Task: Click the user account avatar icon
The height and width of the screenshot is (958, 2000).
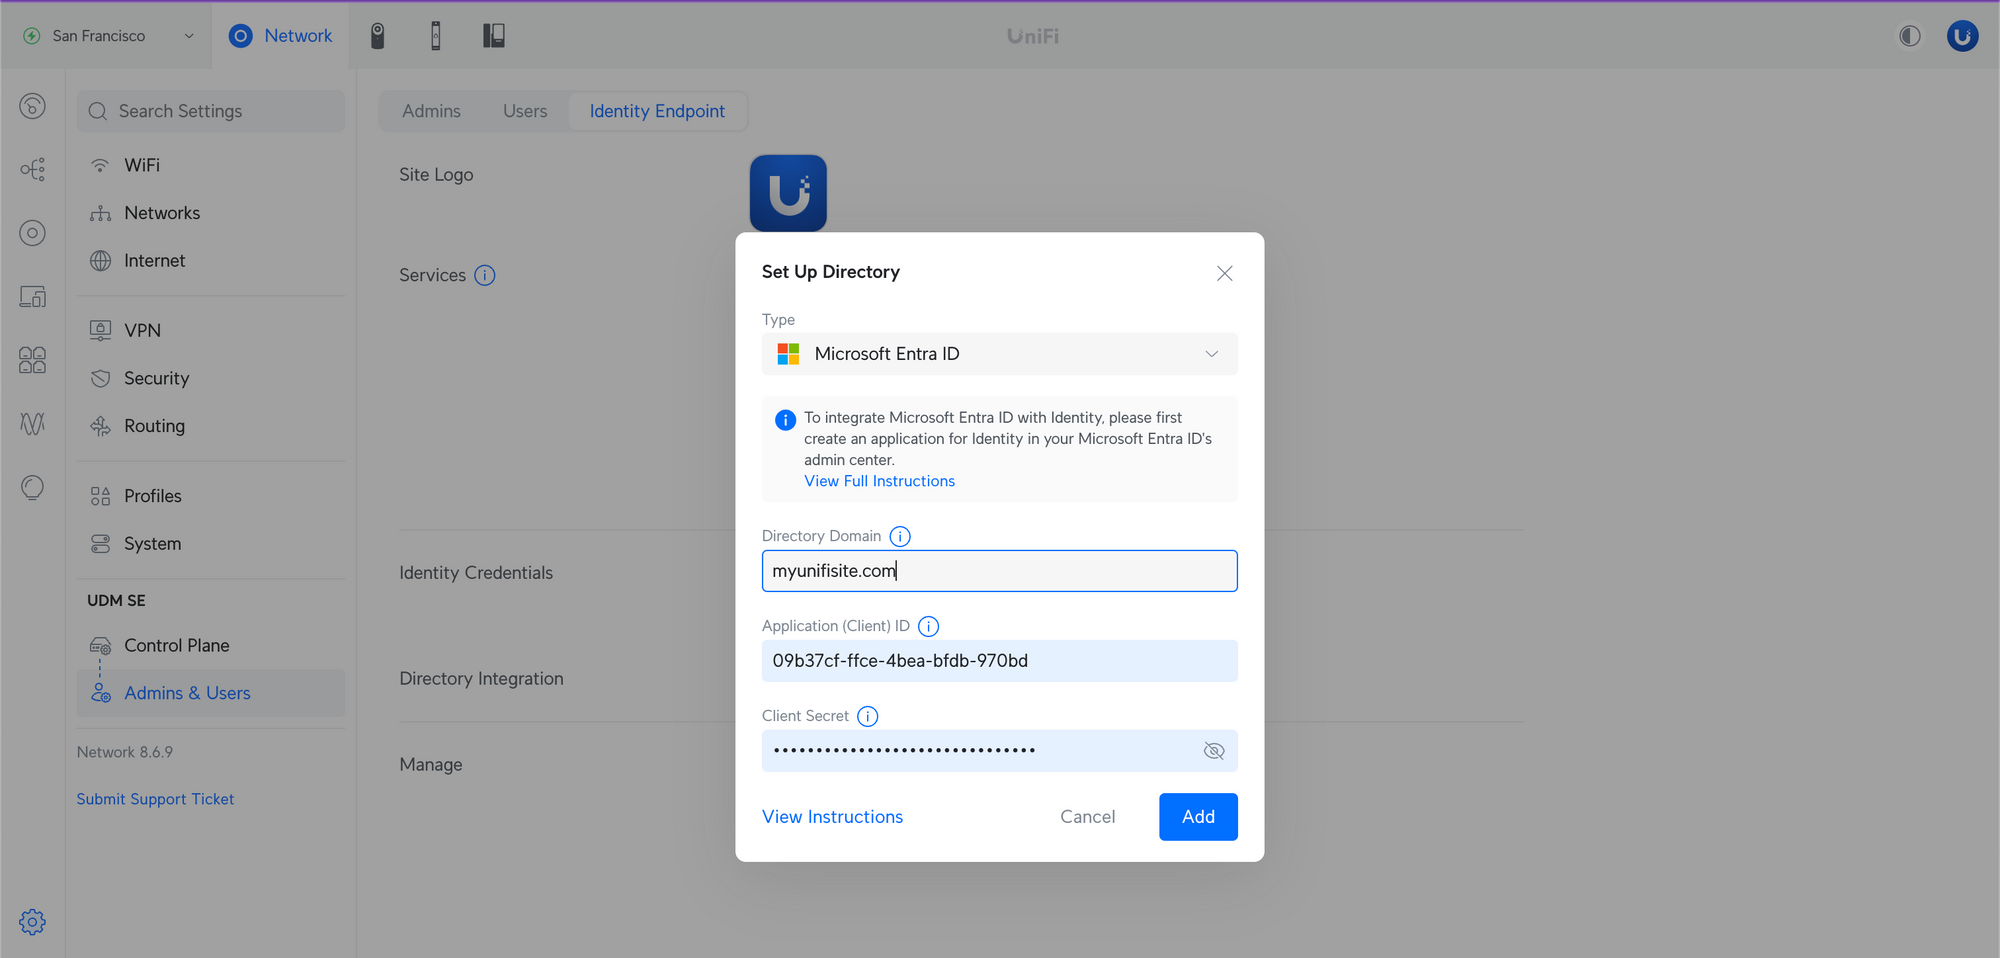Action: [1962, 36]
